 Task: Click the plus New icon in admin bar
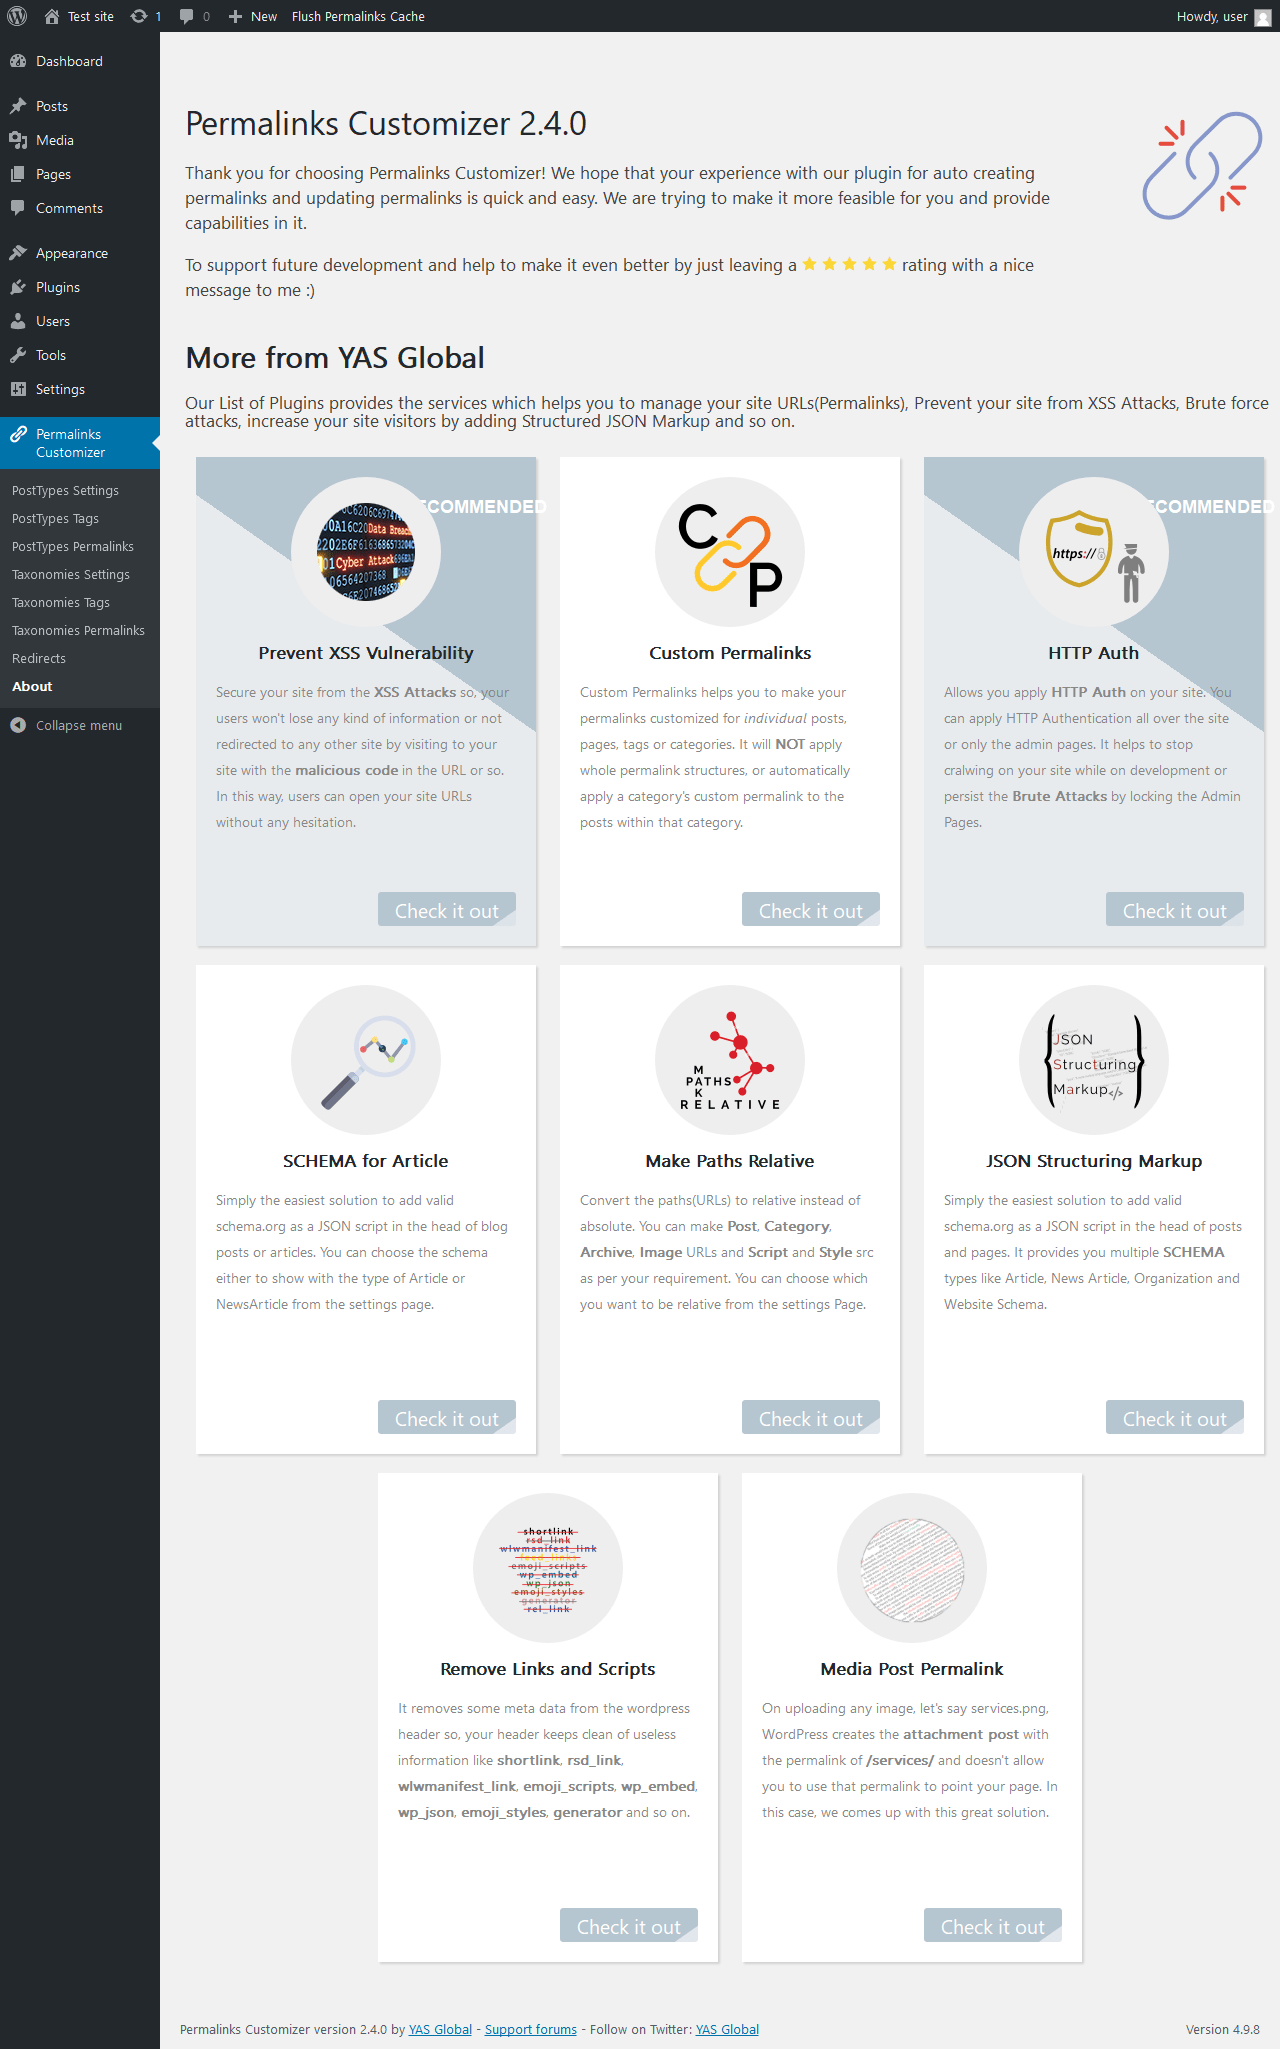tap(235, 16)
